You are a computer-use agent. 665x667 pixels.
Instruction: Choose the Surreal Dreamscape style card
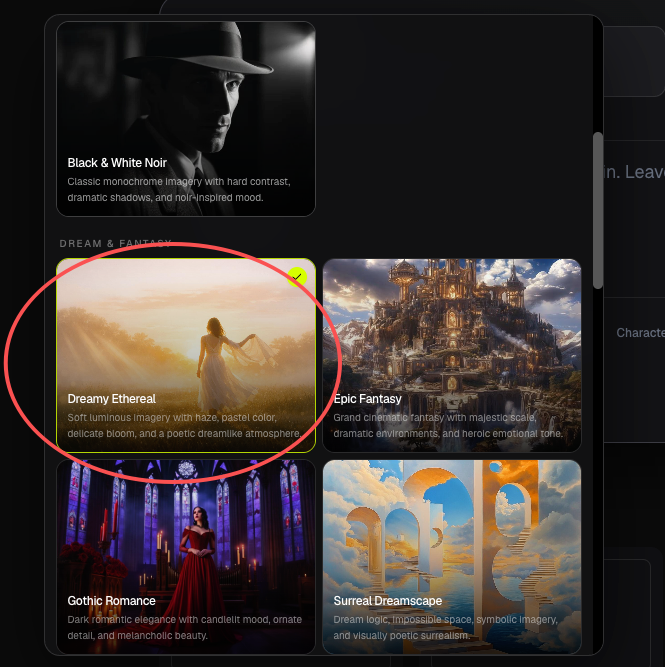point(452,556)
